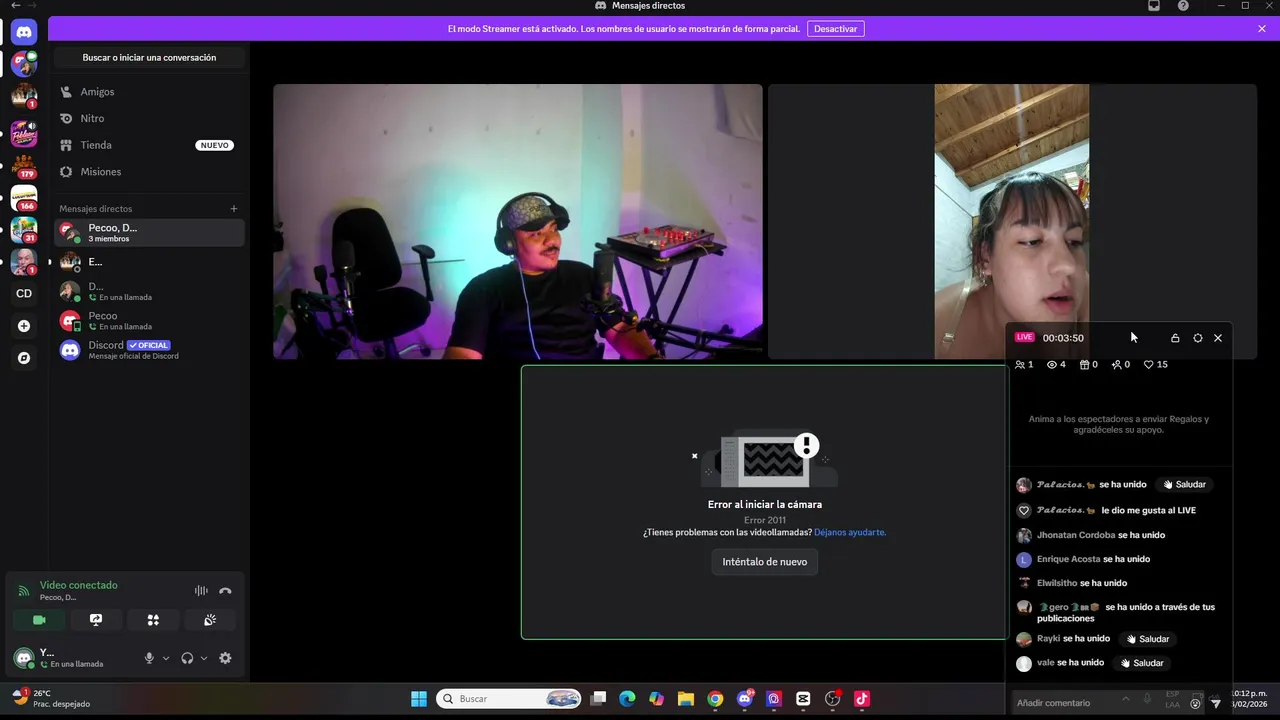Image resolution: width=1280 pixels, height=720 pixels.
Task: Open TikTok app from taskbar
Action: [862, 699]
